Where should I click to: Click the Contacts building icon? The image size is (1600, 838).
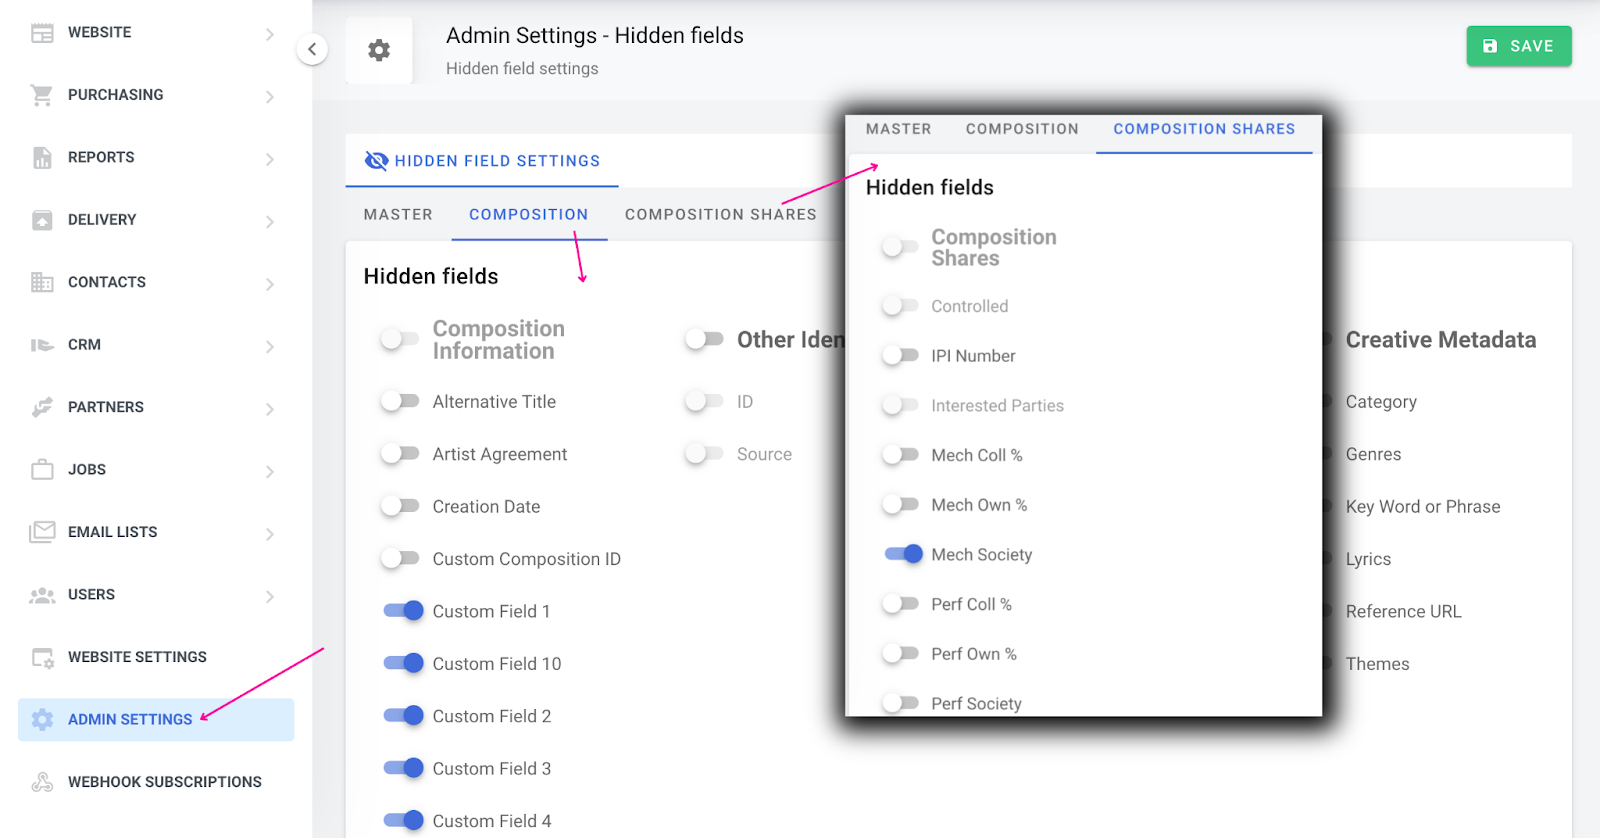(42, 282)
